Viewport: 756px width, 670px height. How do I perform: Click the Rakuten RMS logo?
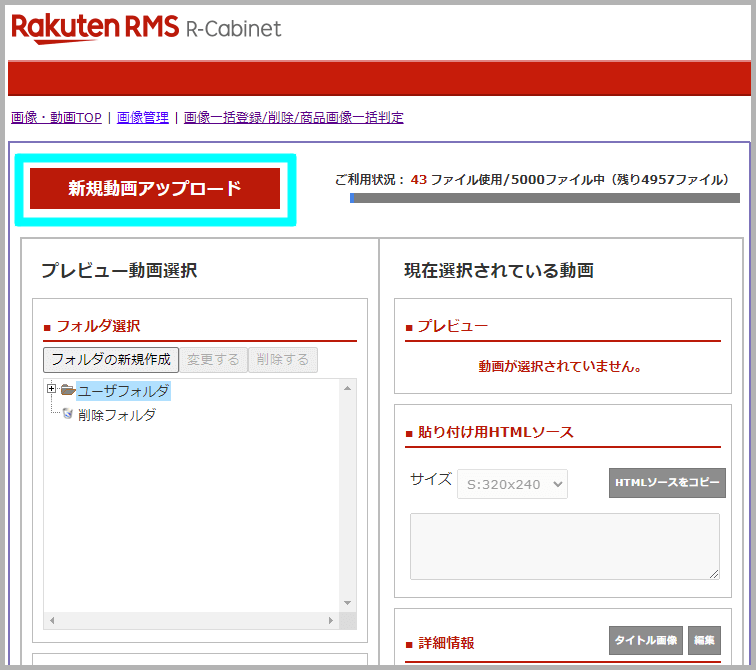click(x=95, y=28)
